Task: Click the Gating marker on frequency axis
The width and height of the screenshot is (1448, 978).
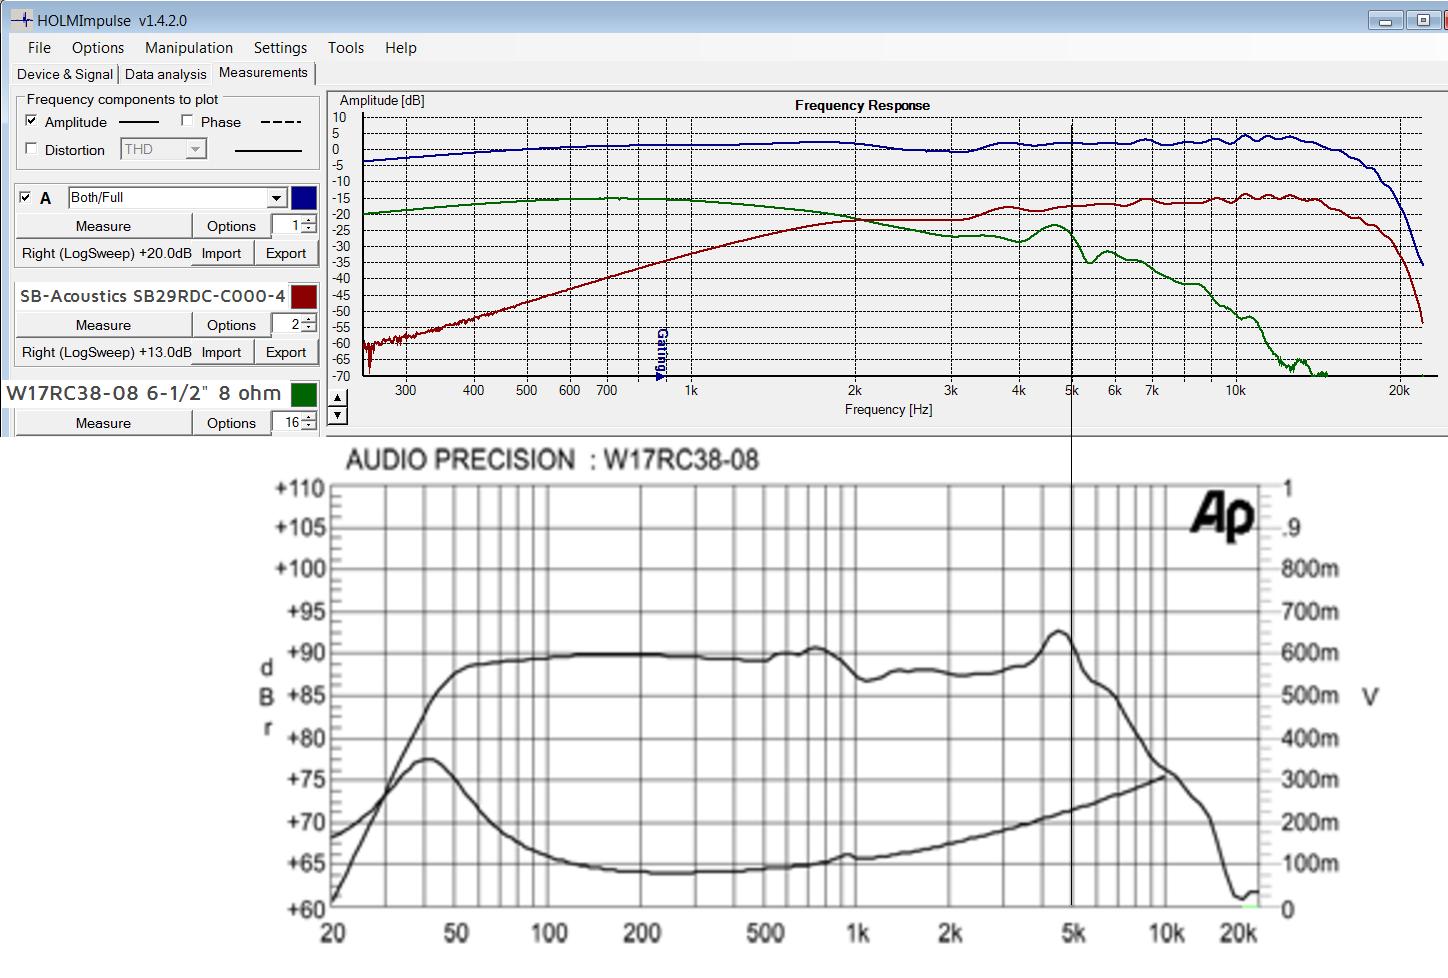Action: (661, 354)
